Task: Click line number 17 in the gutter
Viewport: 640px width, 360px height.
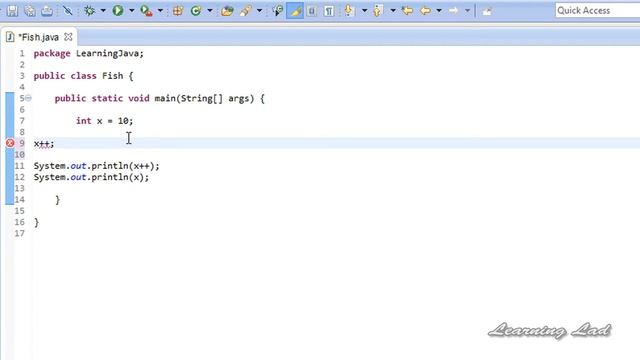Action: pyautogui.click(x=19, y=233)
